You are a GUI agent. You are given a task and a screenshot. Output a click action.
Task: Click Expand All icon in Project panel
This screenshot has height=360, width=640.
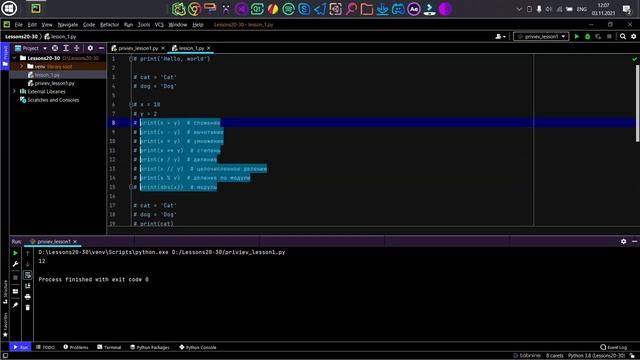point(66,48)
